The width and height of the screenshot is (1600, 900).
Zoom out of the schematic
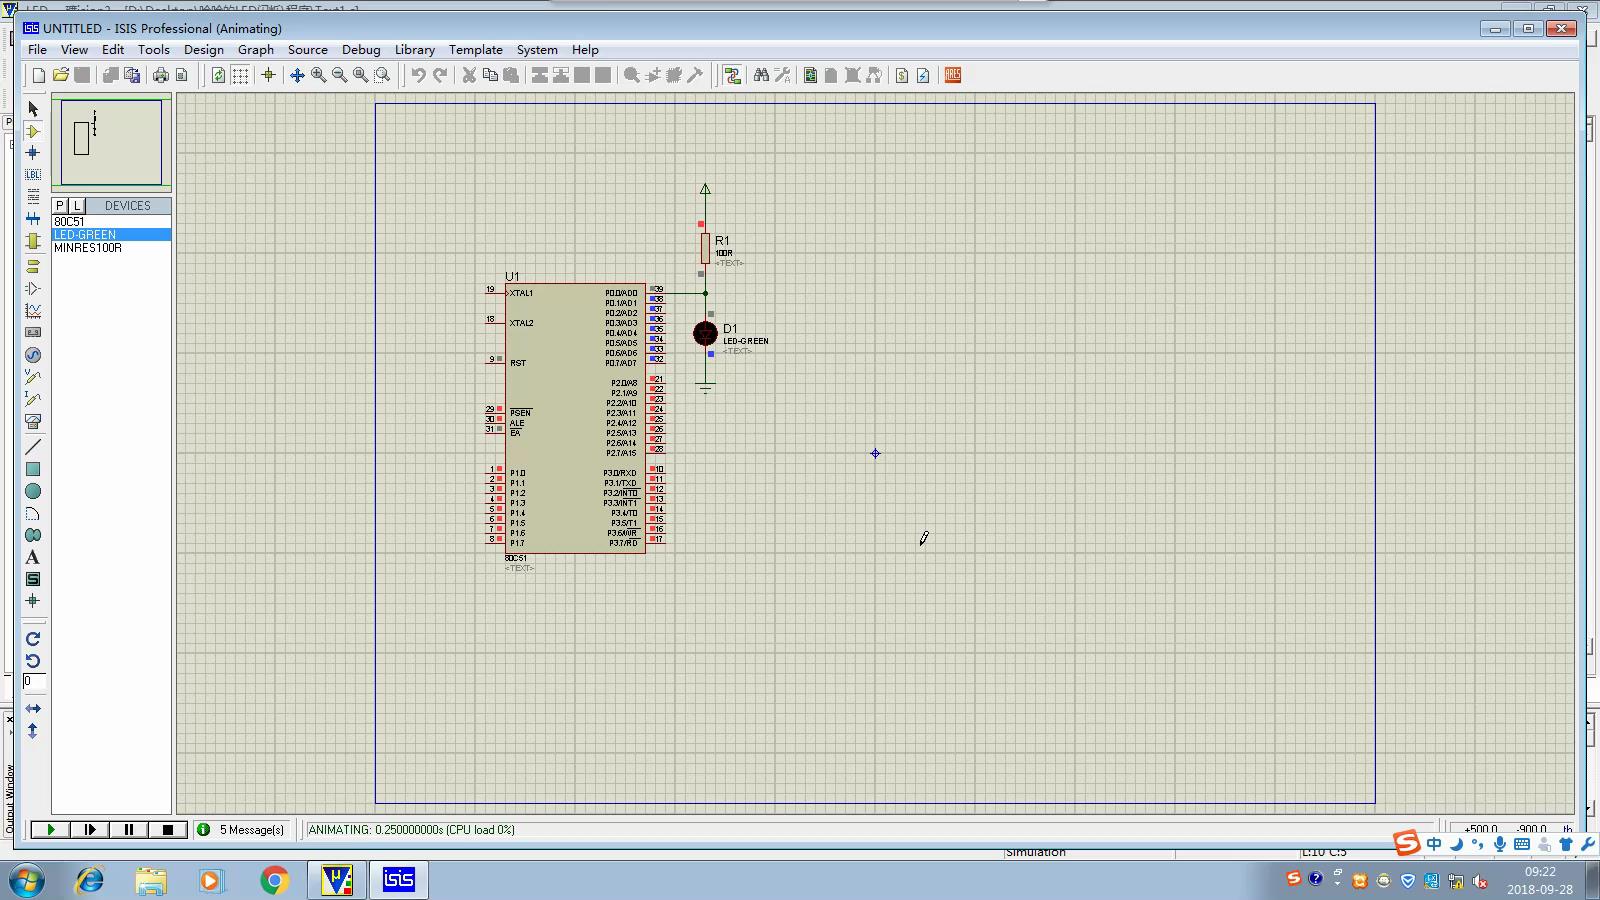tap(339, 75)
